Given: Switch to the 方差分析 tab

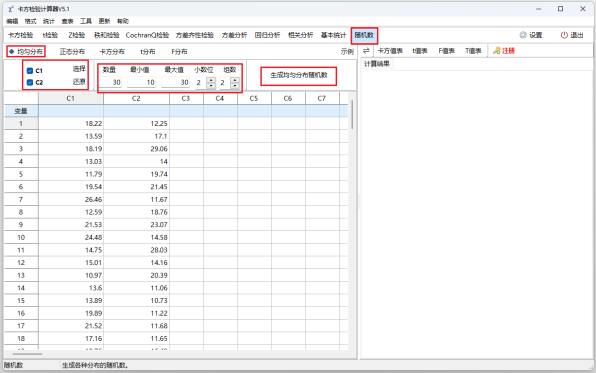Looking at the screenshot, I should pyautogui.click(x=235, y=35).
